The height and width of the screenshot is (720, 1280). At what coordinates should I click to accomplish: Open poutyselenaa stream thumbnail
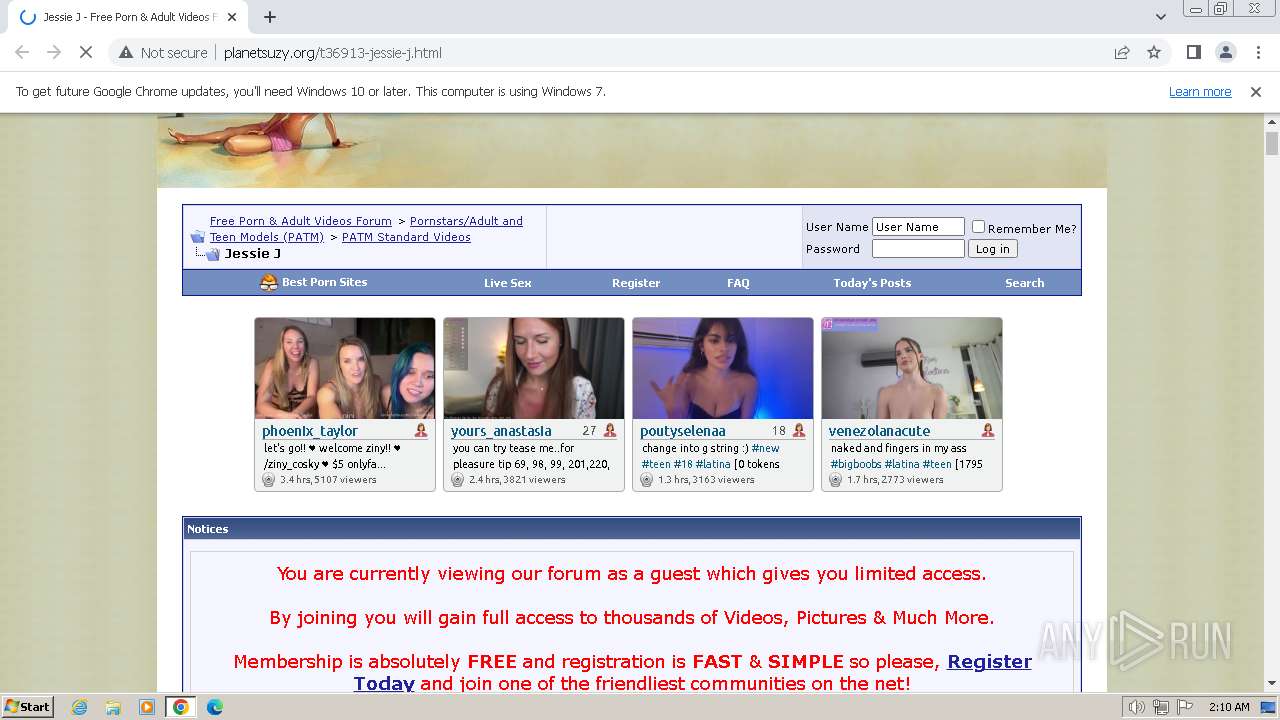(723, 368)
